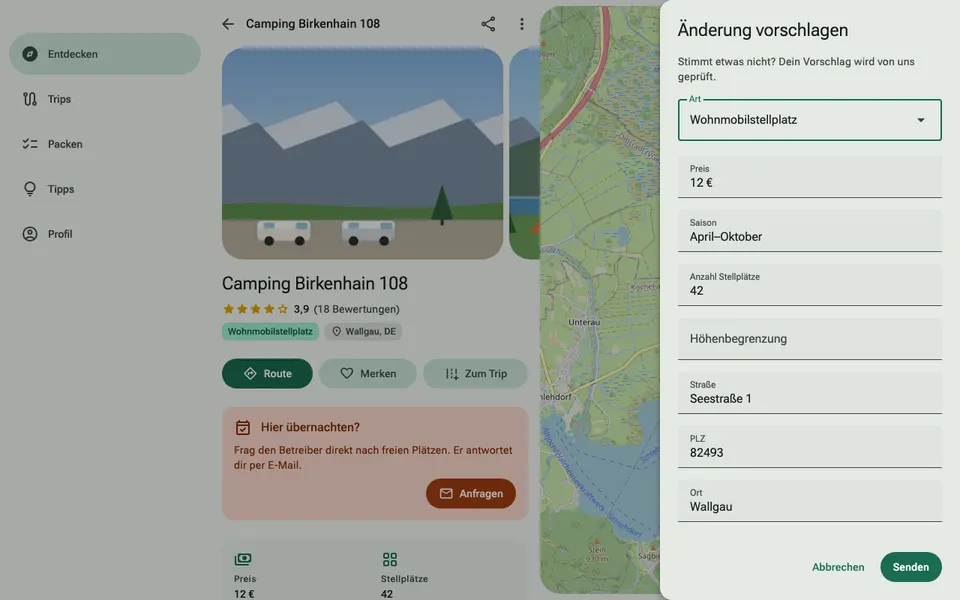Open the Entdecken navigation item
960x600 pixels.
pos(105,54)
